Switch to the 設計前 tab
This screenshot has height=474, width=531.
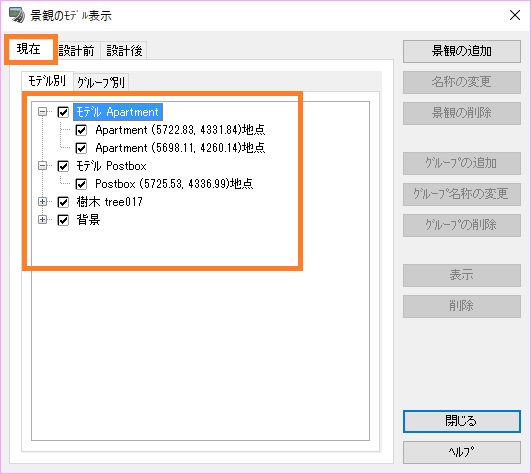(x=77, y=51)
